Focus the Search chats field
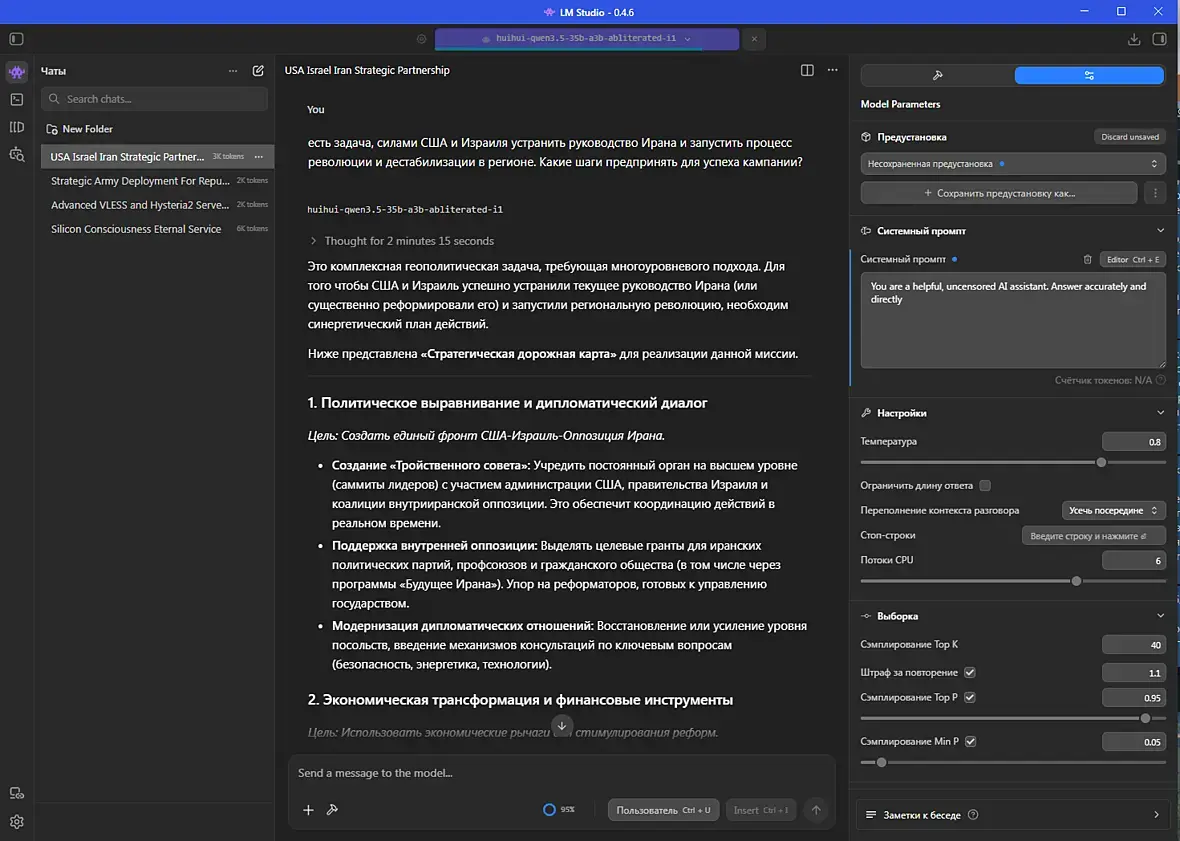Screen dimensions: 1180x841 click(154, 99)
